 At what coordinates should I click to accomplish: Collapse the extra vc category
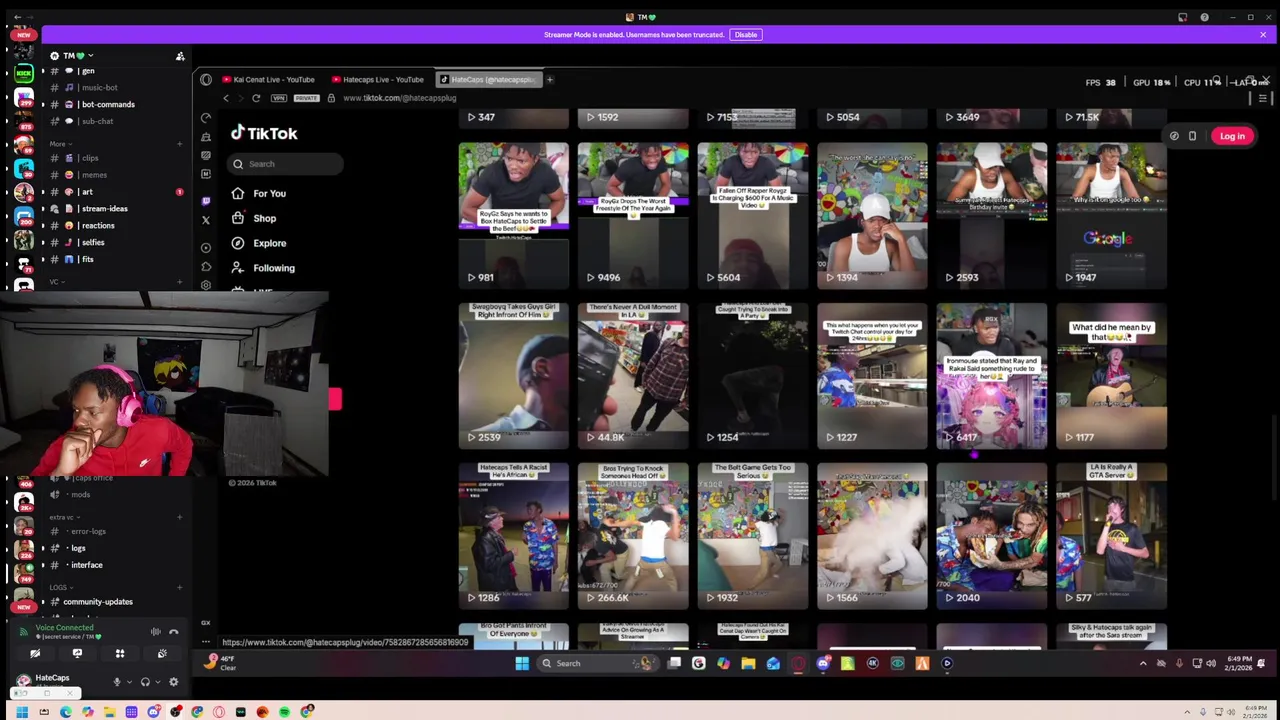pos(63,517)
